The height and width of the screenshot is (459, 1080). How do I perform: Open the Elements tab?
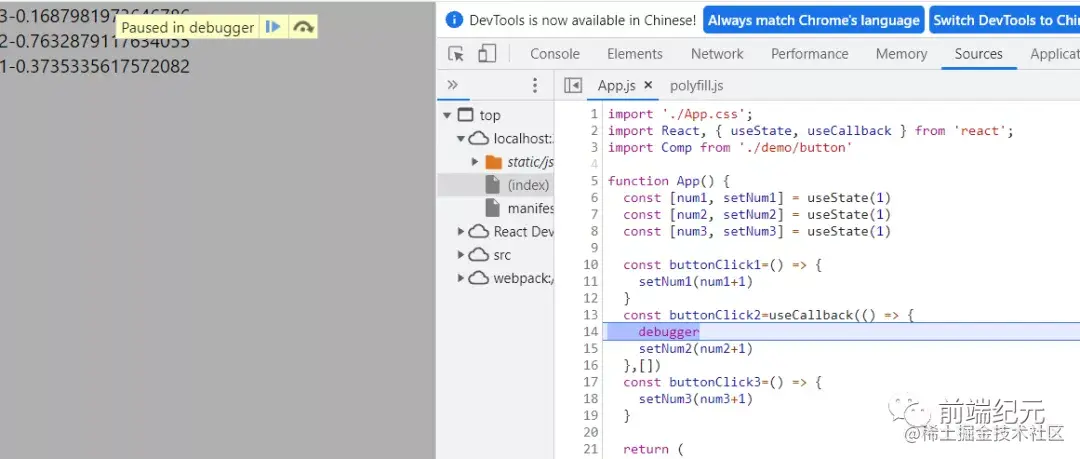[634, 54]
